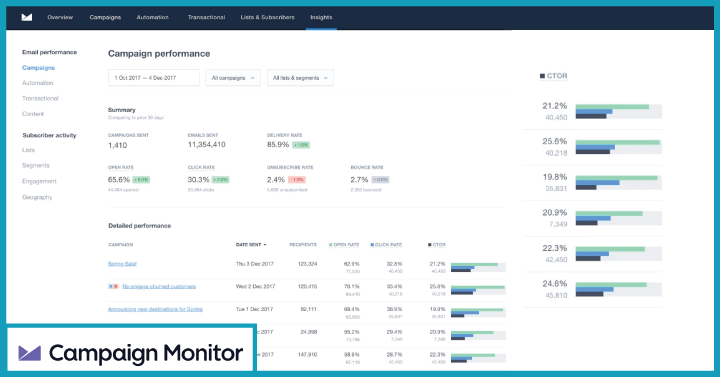Click the A/B test icon beside Re-engage churned customers
720x377 pixels.
pyautogui.click(x=113, y=287)
